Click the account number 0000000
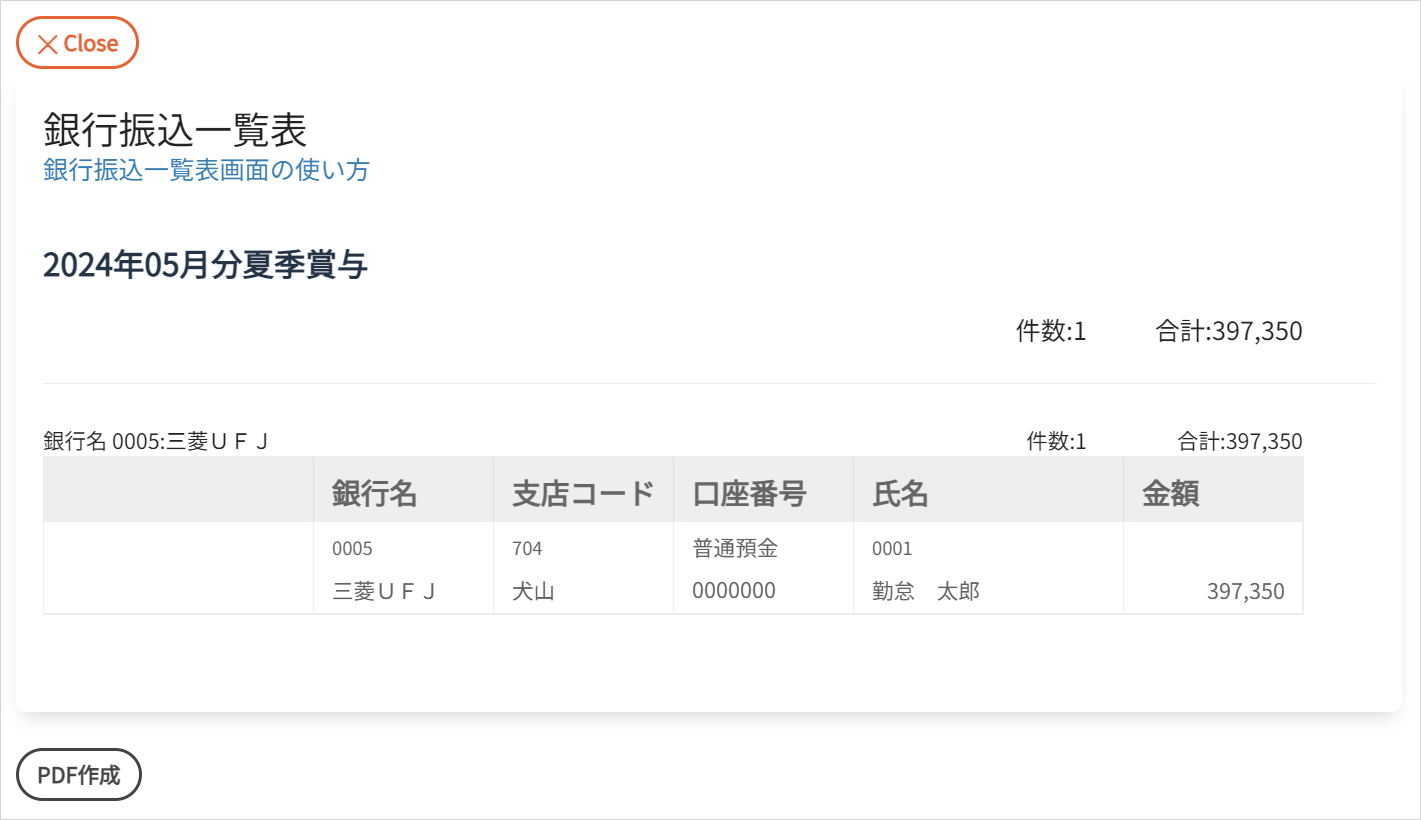Image resolution: width=1421 pixels, height=820 pixels. click(x=733, y=590)
